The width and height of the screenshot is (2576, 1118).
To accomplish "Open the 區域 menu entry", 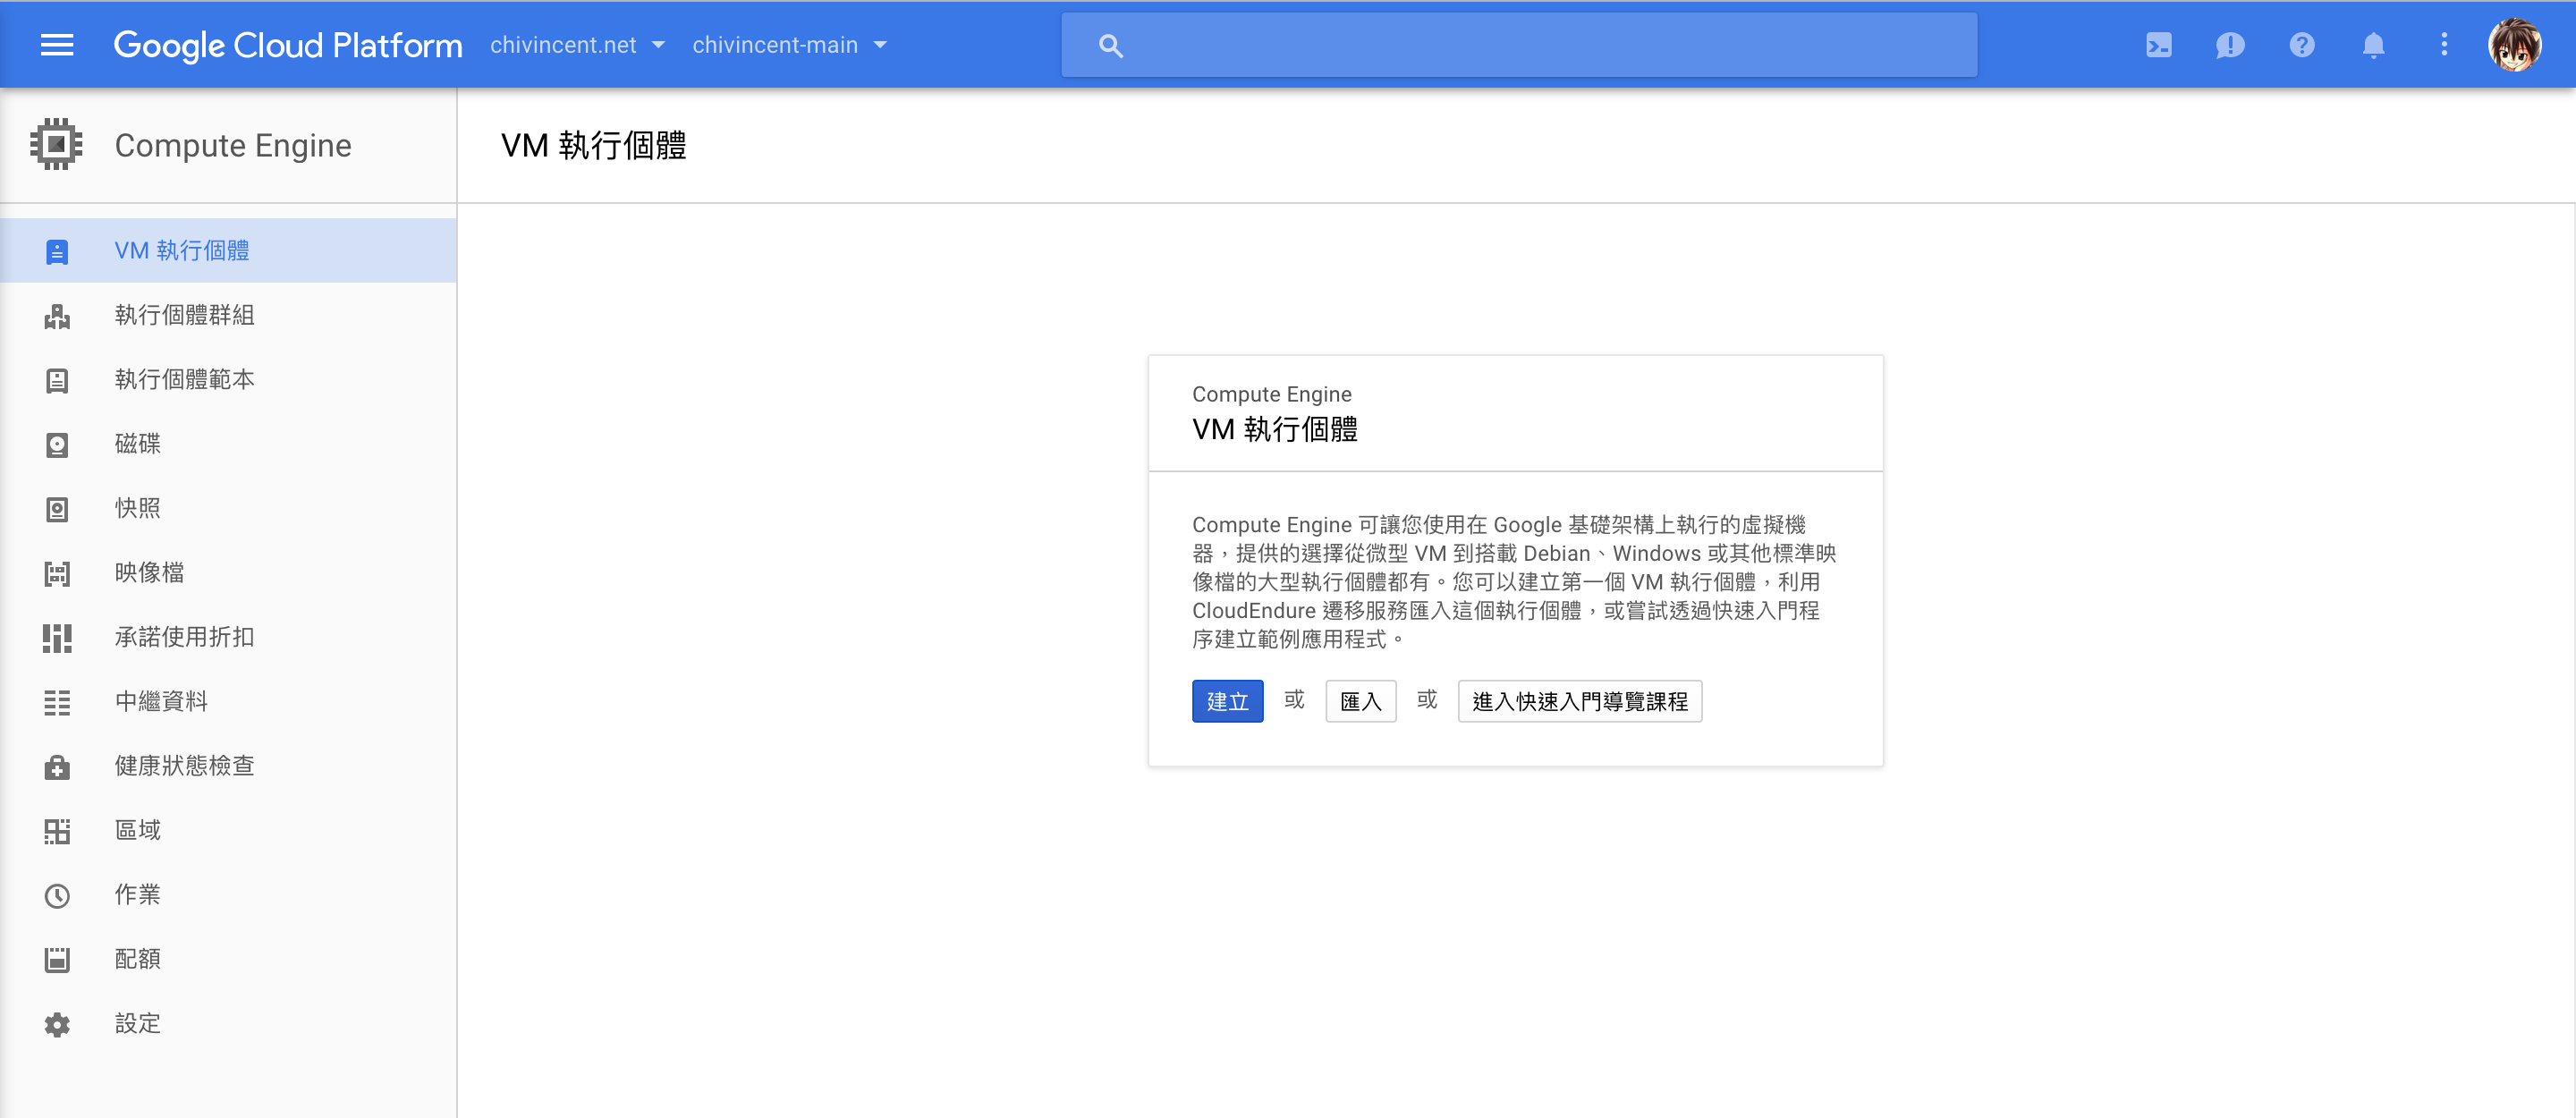I will [228, 831].
